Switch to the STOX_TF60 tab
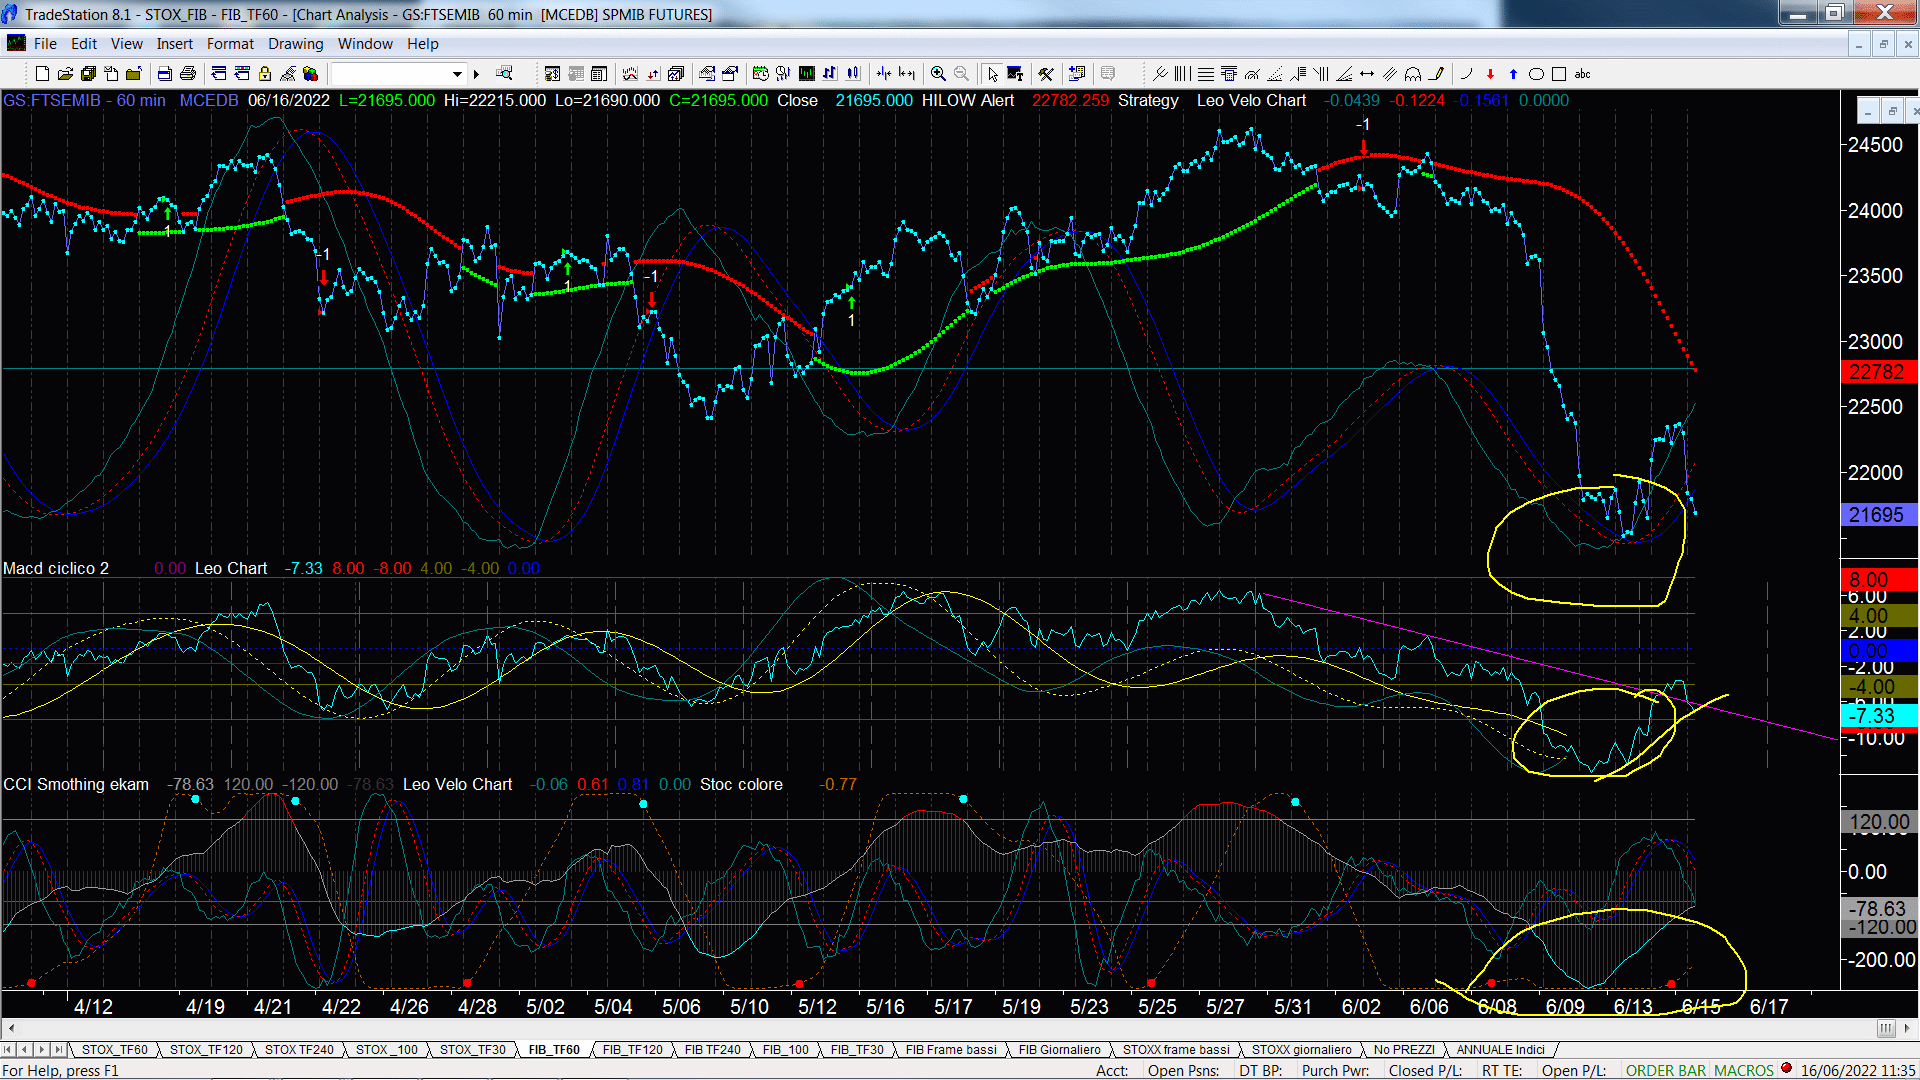Image resolution: width=1920 pixels, height=1080 pixels. [x=114, y=1050]
